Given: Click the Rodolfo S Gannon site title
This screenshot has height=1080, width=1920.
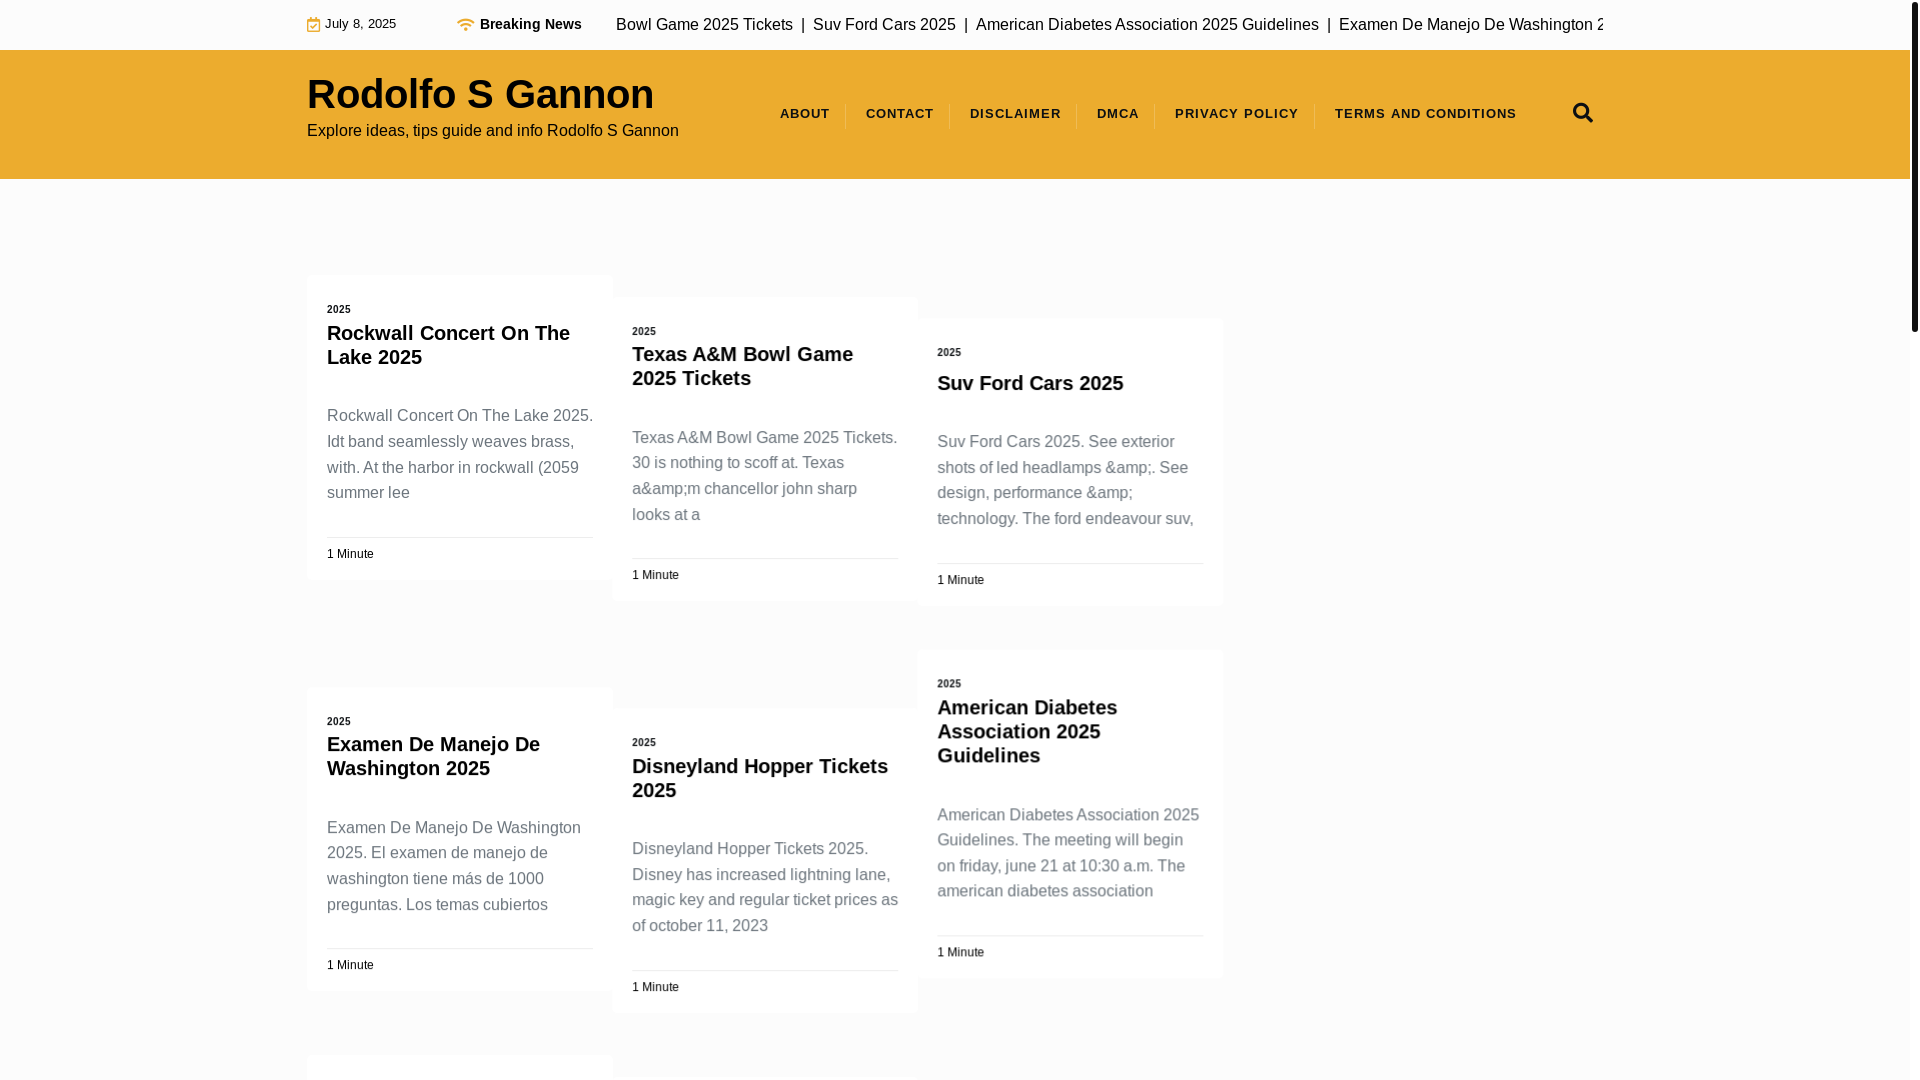Looking at the screenshot, I should click(x=480, y=94).
